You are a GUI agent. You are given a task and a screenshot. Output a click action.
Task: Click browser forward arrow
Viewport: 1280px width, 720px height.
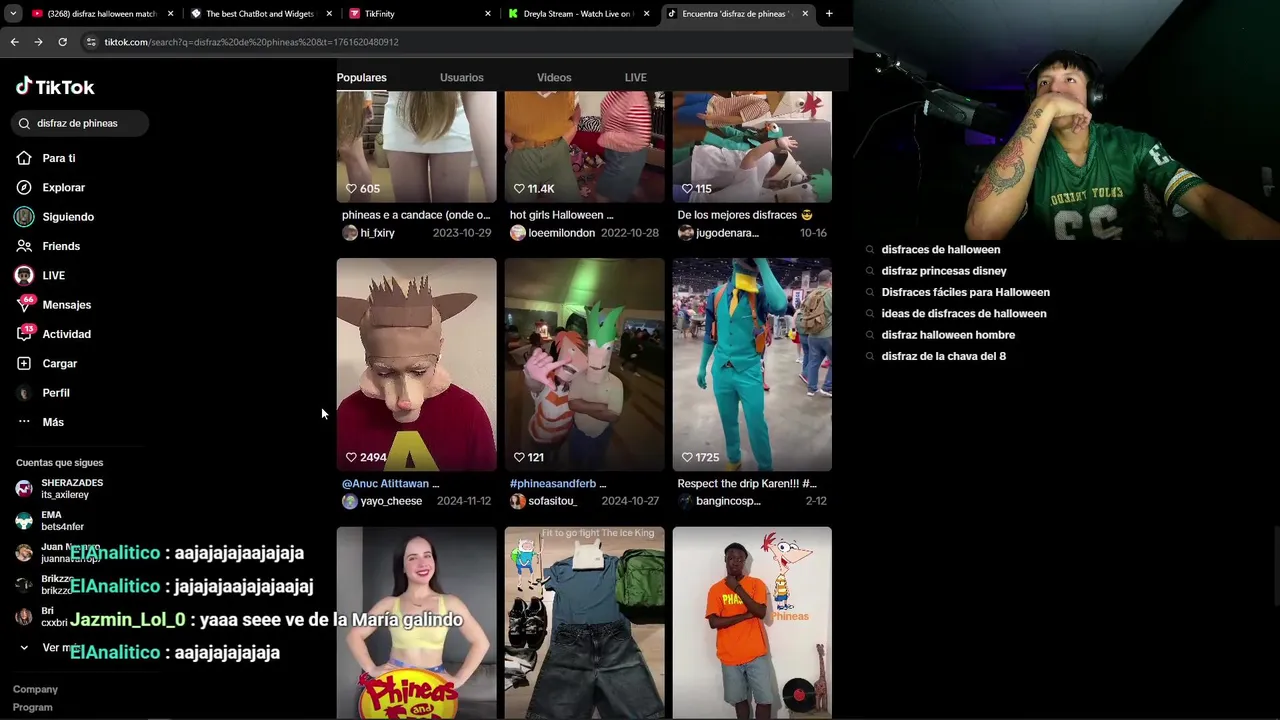[38, 42]
